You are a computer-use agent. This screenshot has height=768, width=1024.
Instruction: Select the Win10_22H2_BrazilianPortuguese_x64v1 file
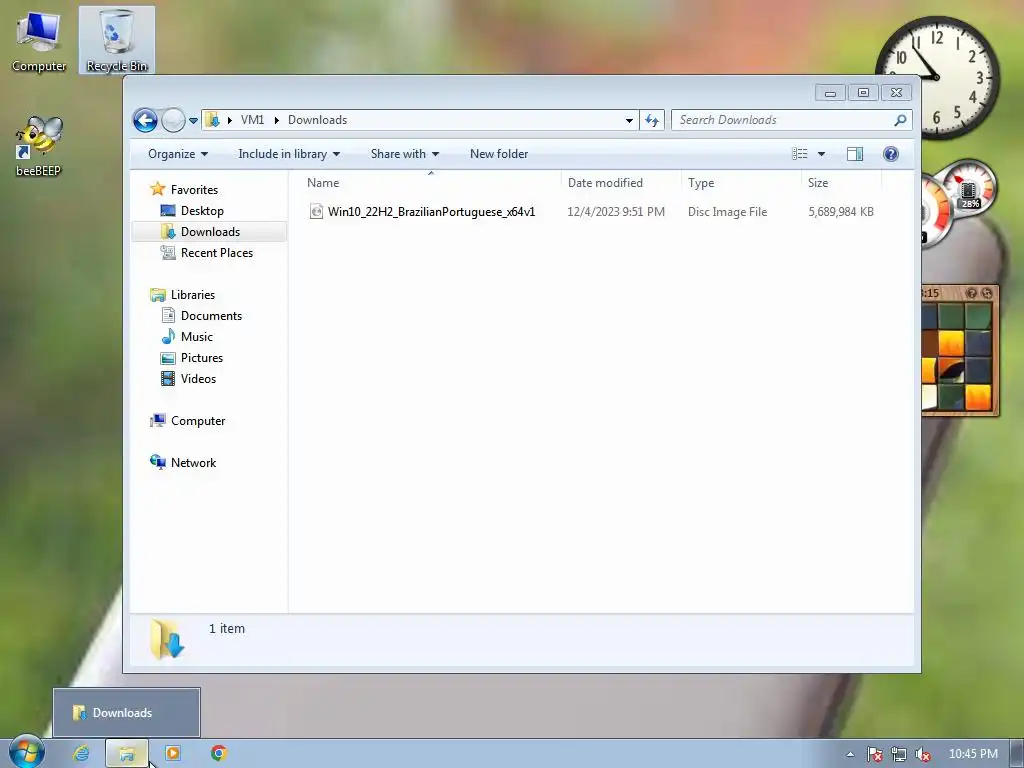click(x=431, y=212)
